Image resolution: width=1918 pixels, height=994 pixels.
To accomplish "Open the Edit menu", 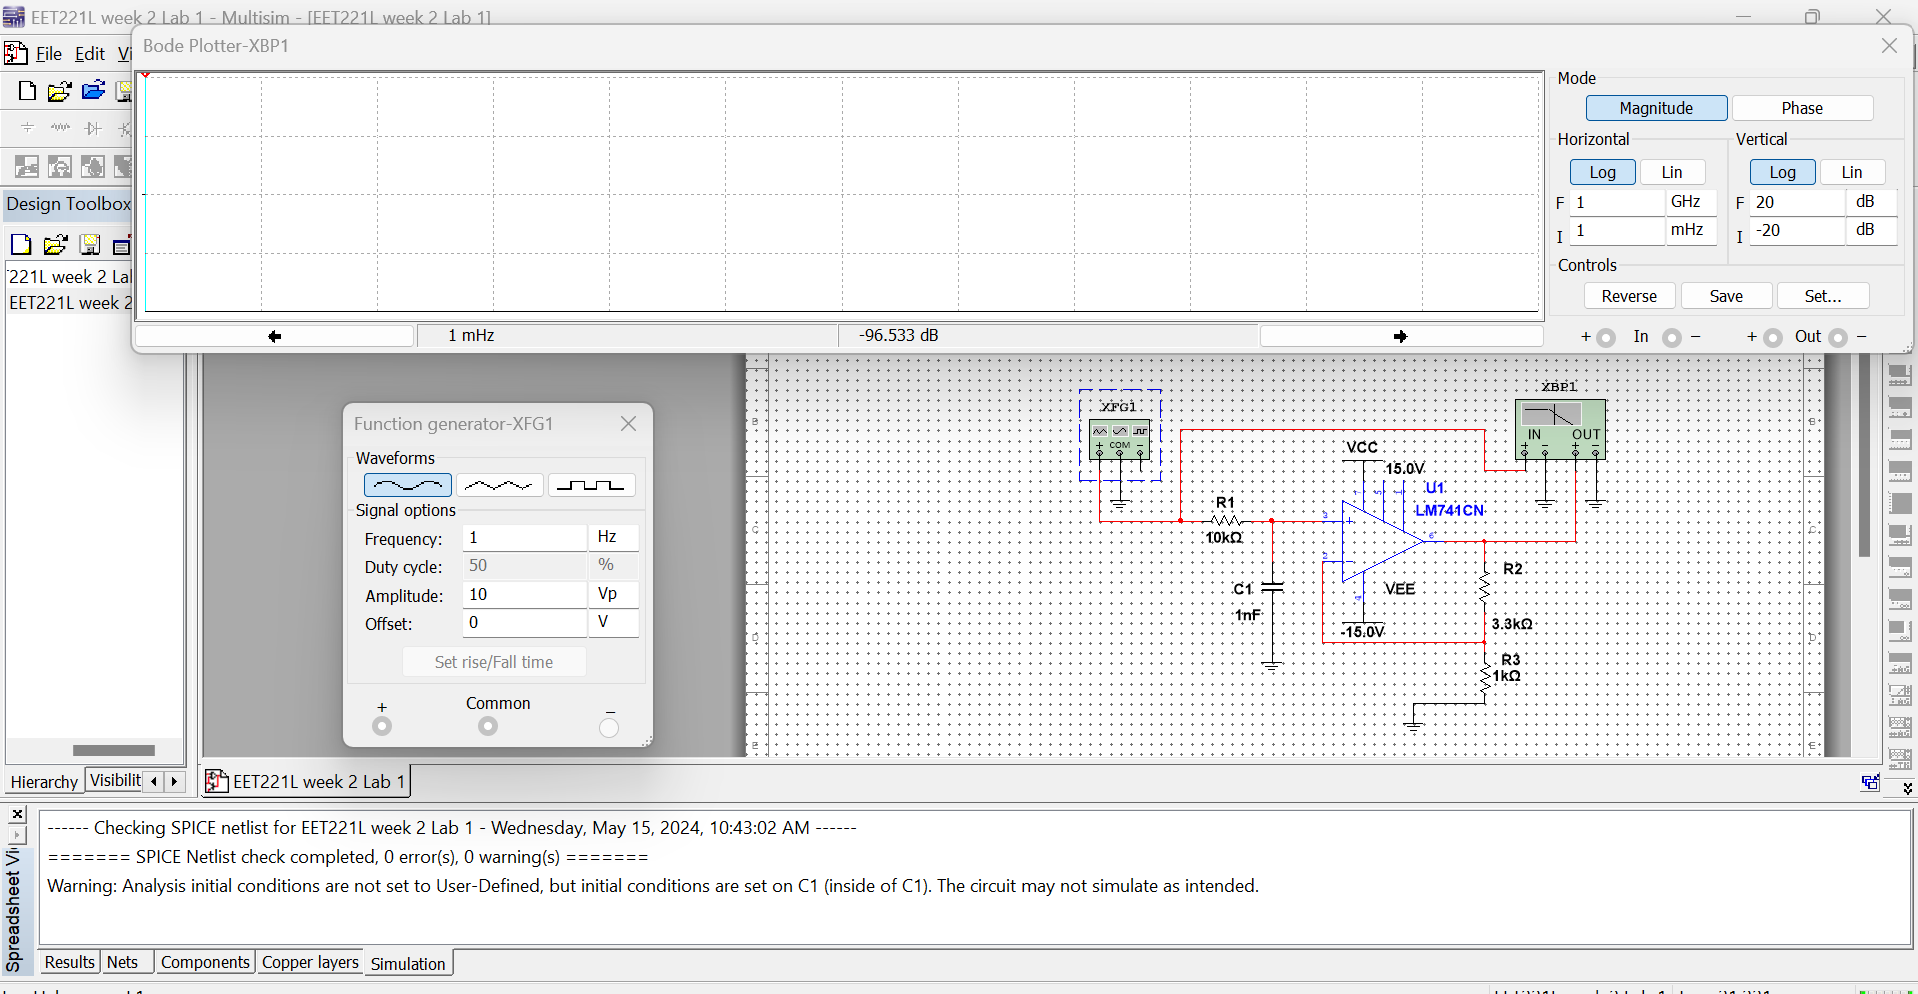I will pos(89,53).
